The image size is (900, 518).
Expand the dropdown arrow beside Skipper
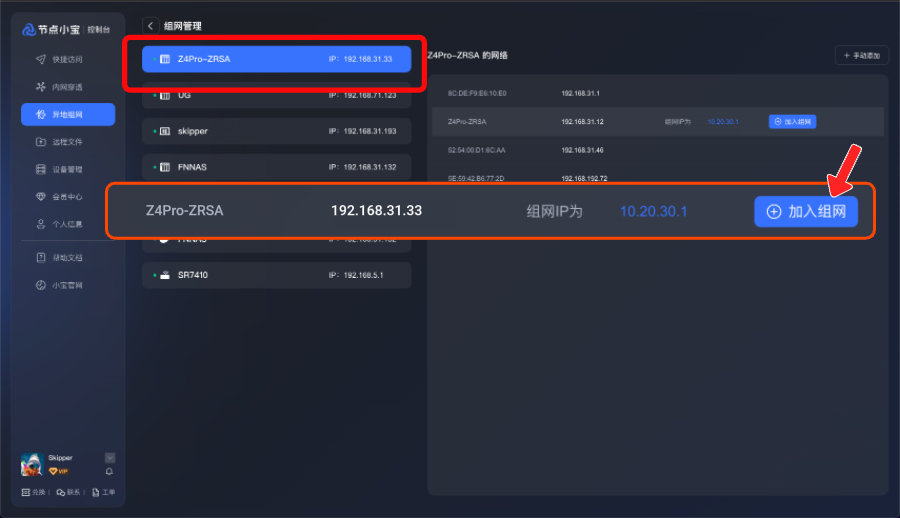(x=109, y=457)
